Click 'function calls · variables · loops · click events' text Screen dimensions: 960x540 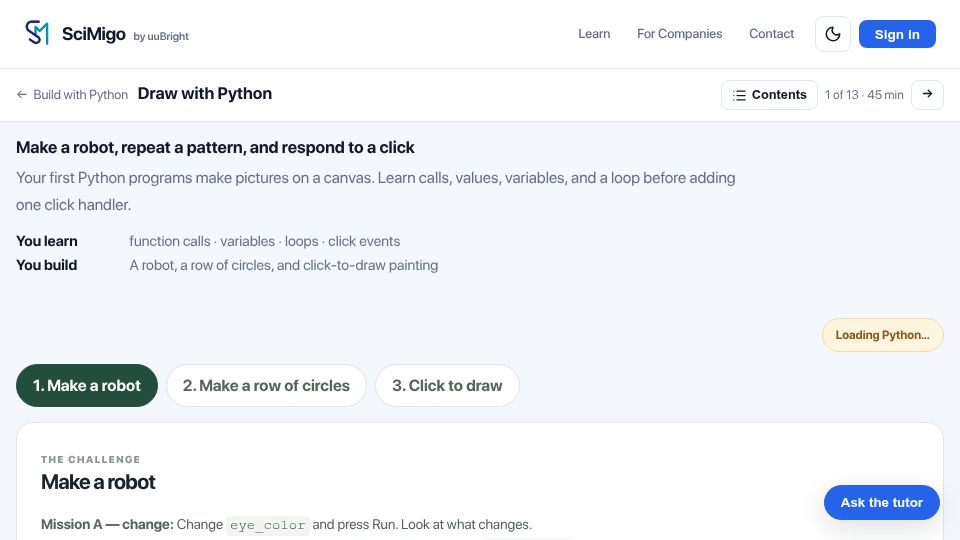pyautogui.click(x=264, y=241)
